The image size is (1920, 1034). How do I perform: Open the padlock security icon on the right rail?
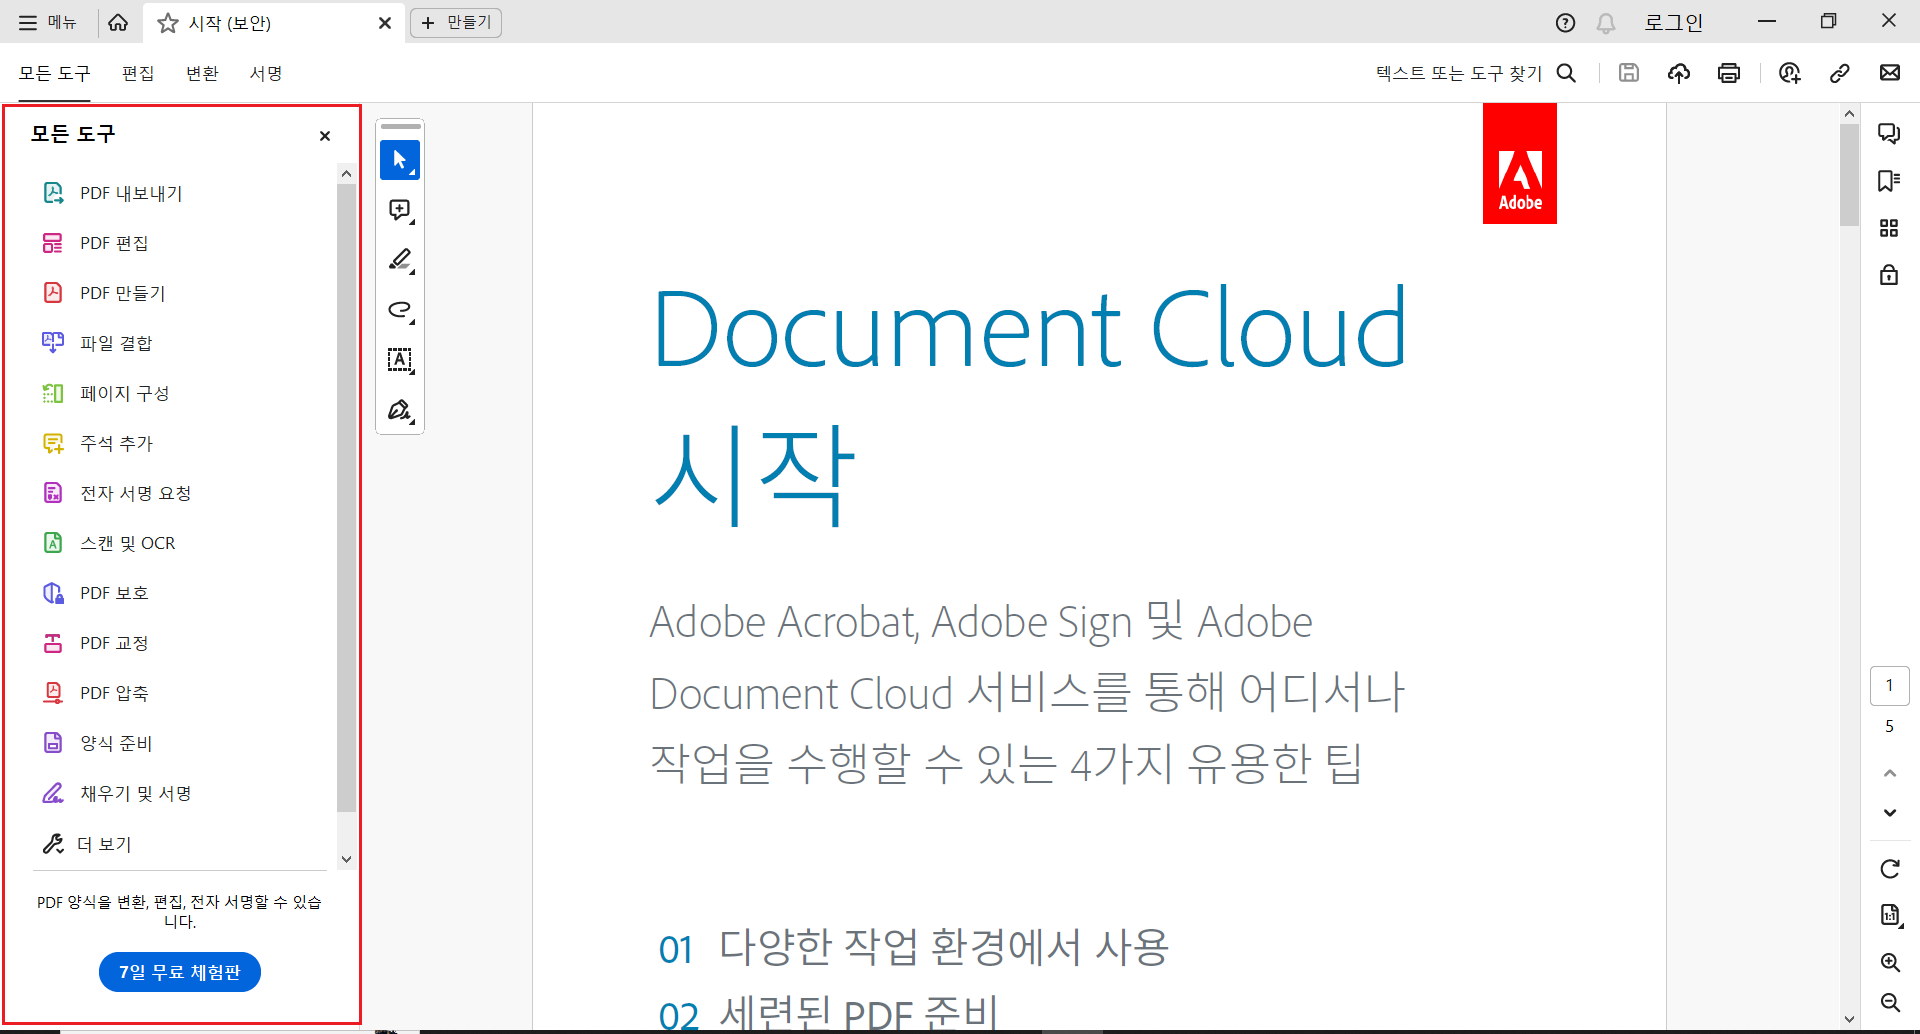click(1889, 275)
